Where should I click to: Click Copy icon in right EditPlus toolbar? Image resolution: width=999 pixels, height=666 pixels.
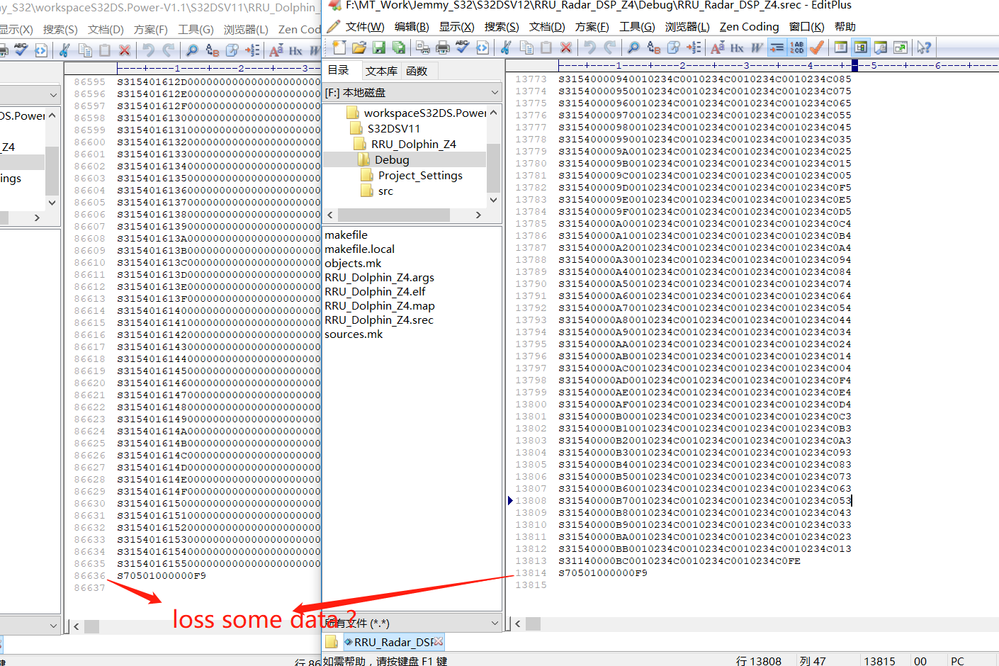526,48
